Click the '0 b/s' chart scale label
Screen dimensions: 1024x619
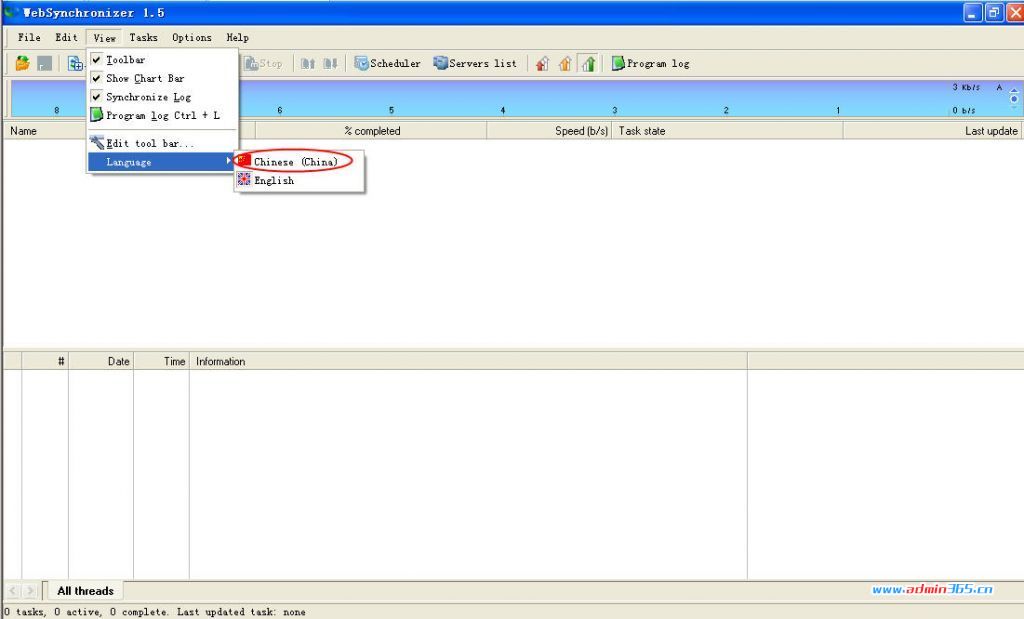(964, 110)
